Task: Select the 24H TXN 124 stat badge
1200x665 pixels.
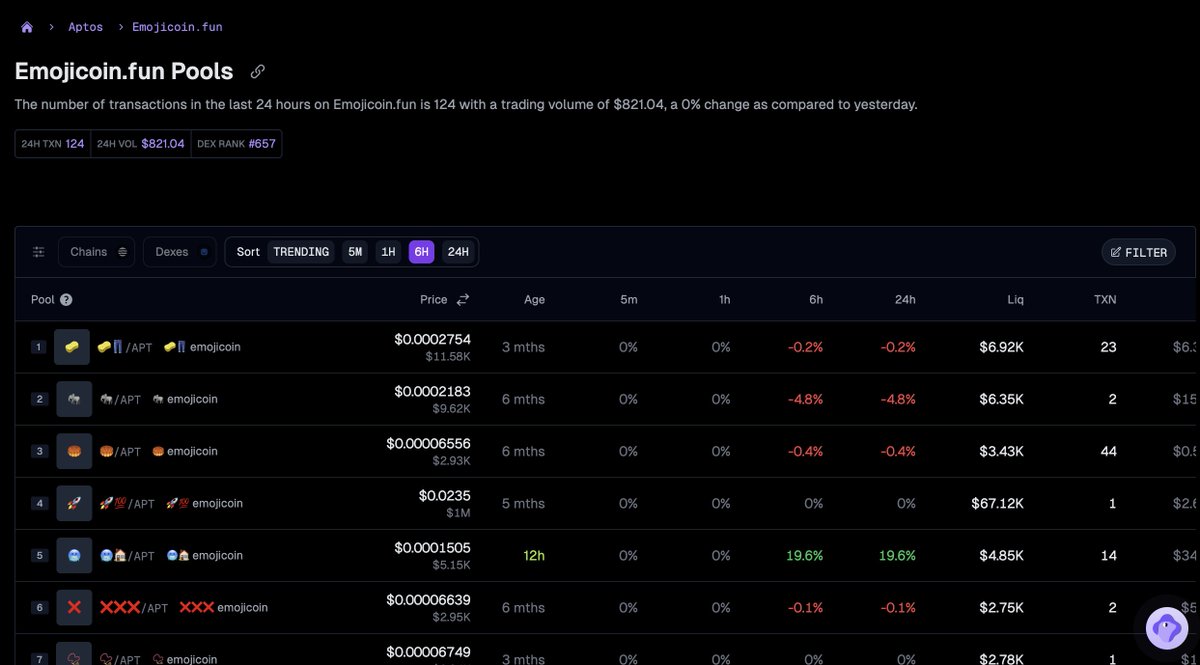Action: tap(53, 144)
